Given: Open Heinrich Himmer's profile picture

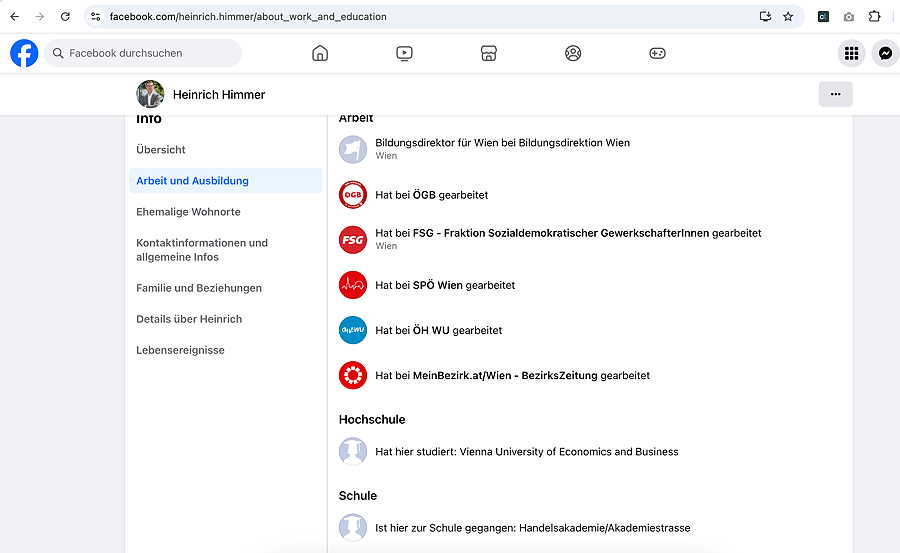Looking at the screenshot, I should click(x=150, y=94).
